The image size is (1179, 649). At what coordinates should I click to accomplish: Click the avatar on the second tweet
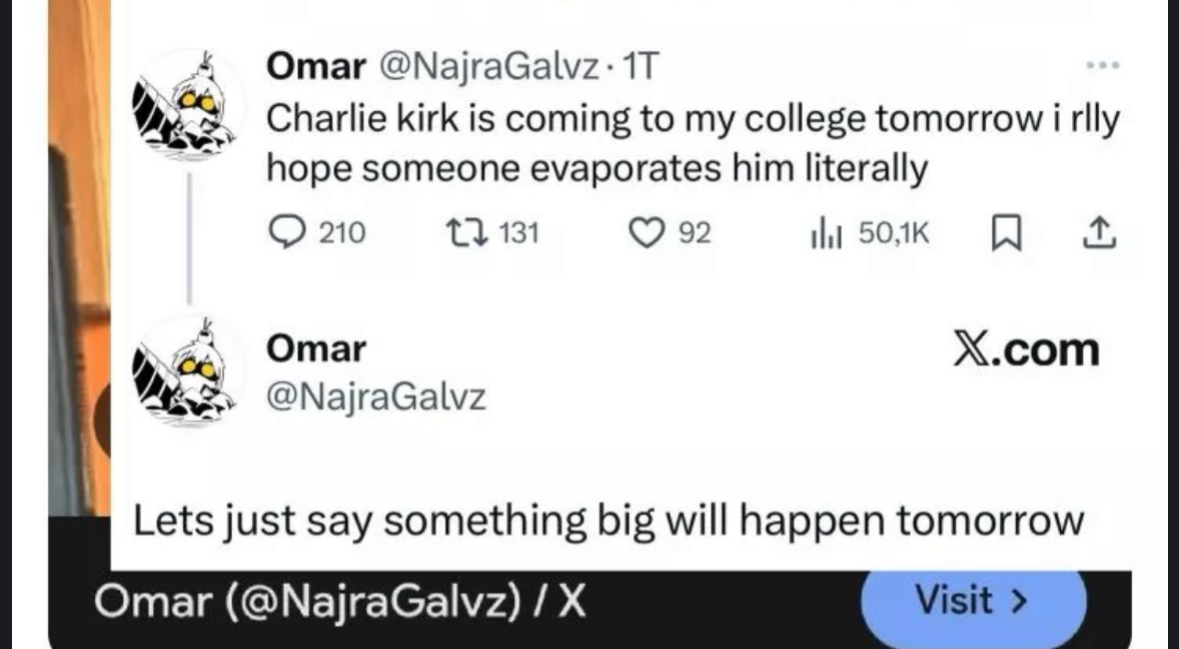pos(188,369)
